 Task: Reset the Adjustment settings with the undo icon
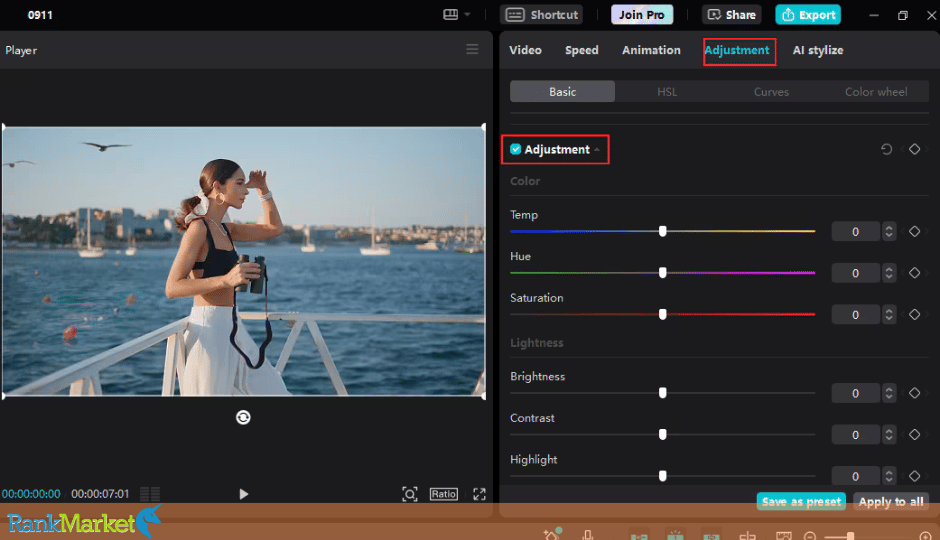(x=886, y=149)
